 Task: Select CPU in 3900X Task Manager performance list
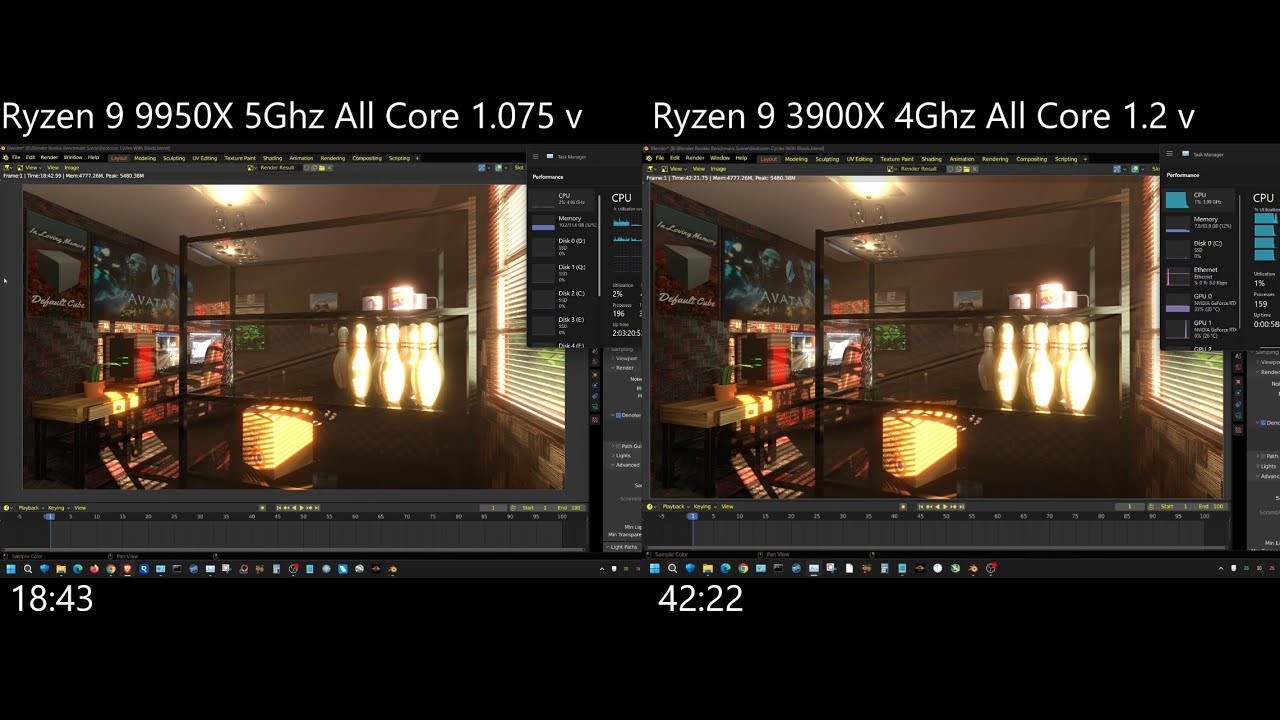[x=1199, y=200]
